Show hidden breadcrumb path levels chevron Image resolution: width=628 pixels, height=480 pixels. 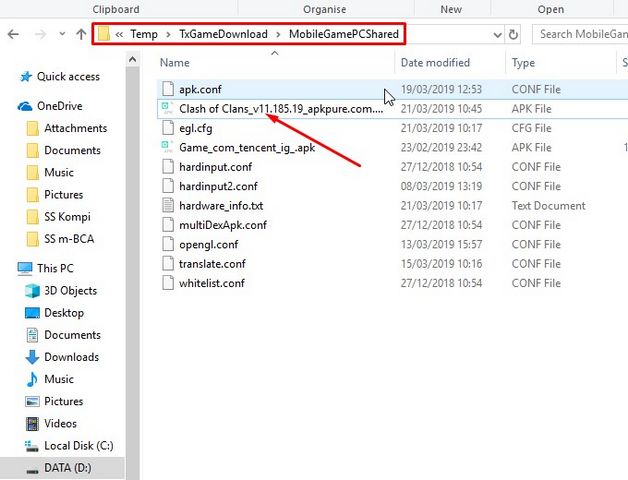coord(119,34)
